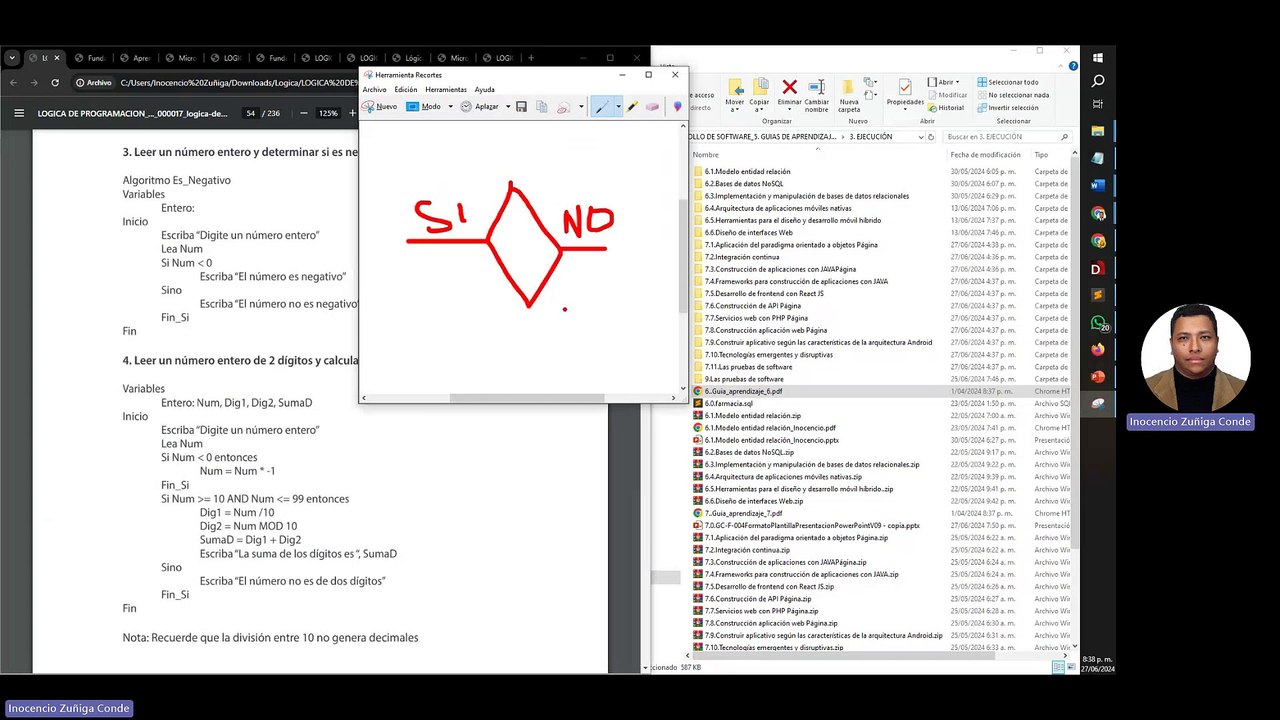This screenshot has width=1280, height=720.
Task: Select folder 6.2.Bases de datos NoSQL
Action: 744,184
